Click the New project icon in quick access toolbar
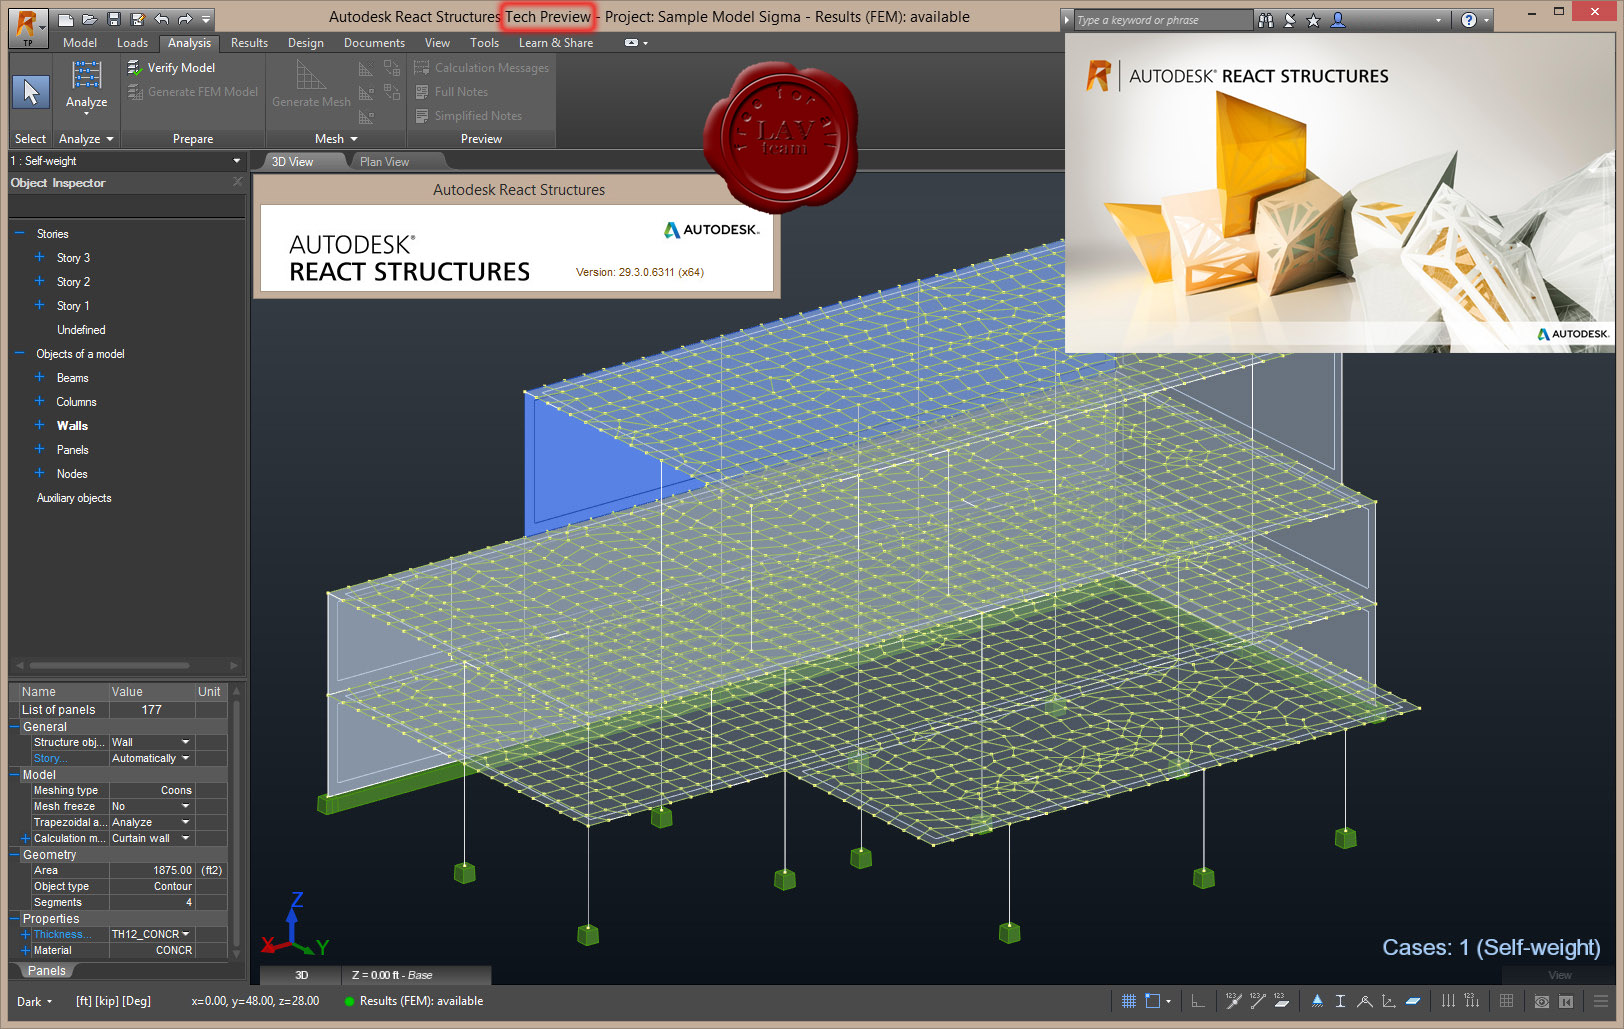Viewport: 1624px width, 1029px height. tap(65, 19)
